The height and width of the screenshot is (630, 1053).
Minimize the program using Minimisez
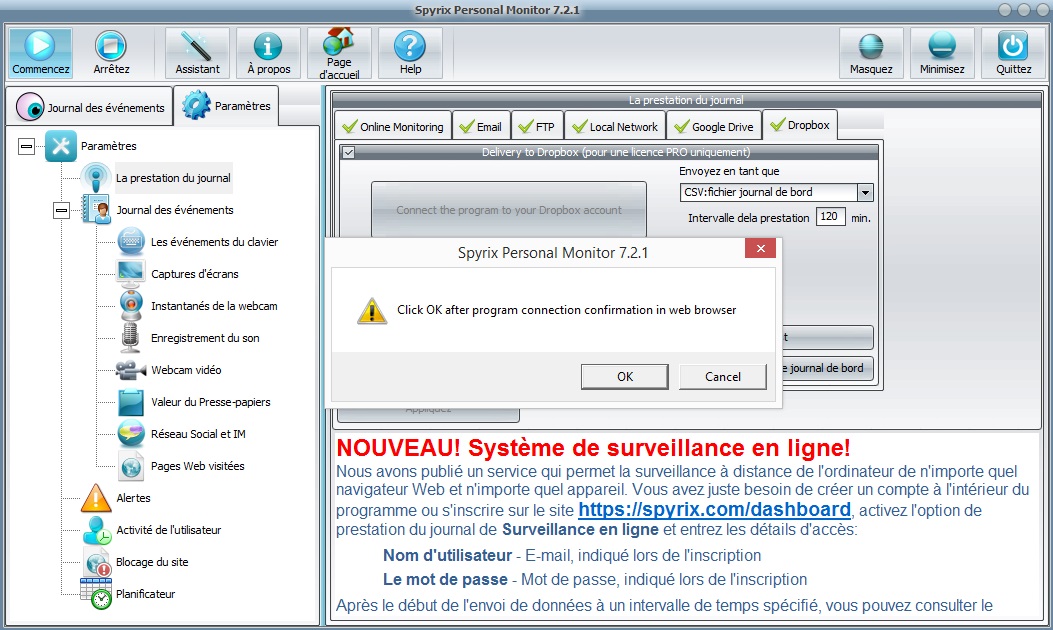coord(942,52)
